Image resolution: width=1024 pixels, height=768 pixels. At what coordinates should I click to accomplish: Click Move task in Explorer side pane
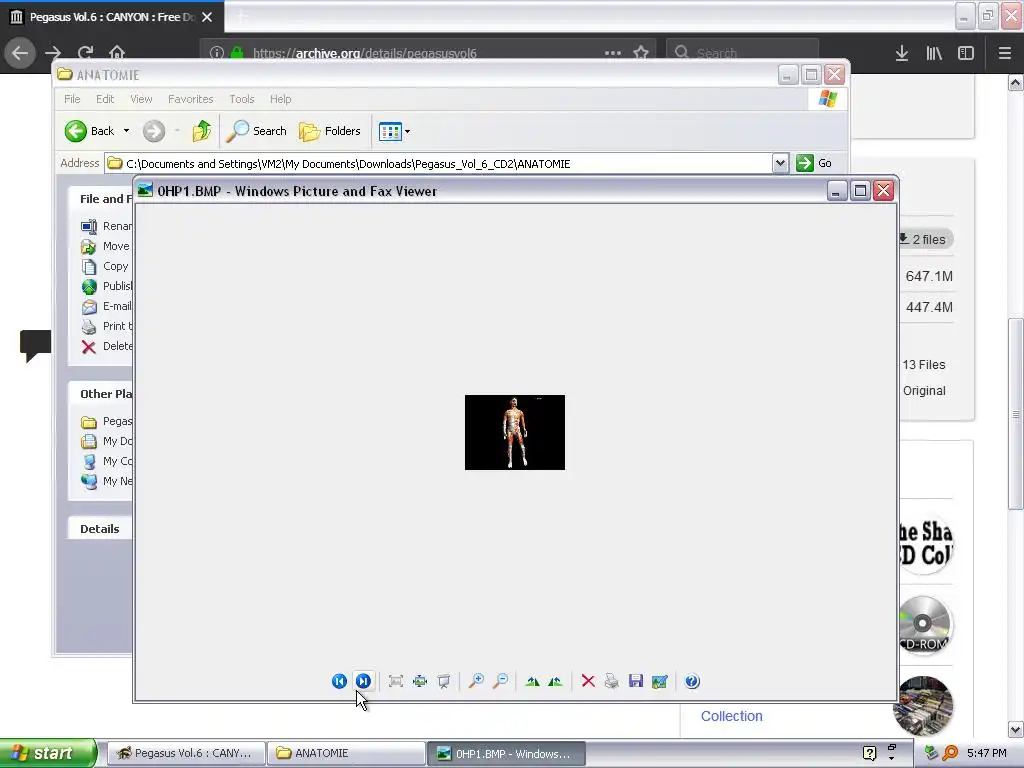pos(106,246)
